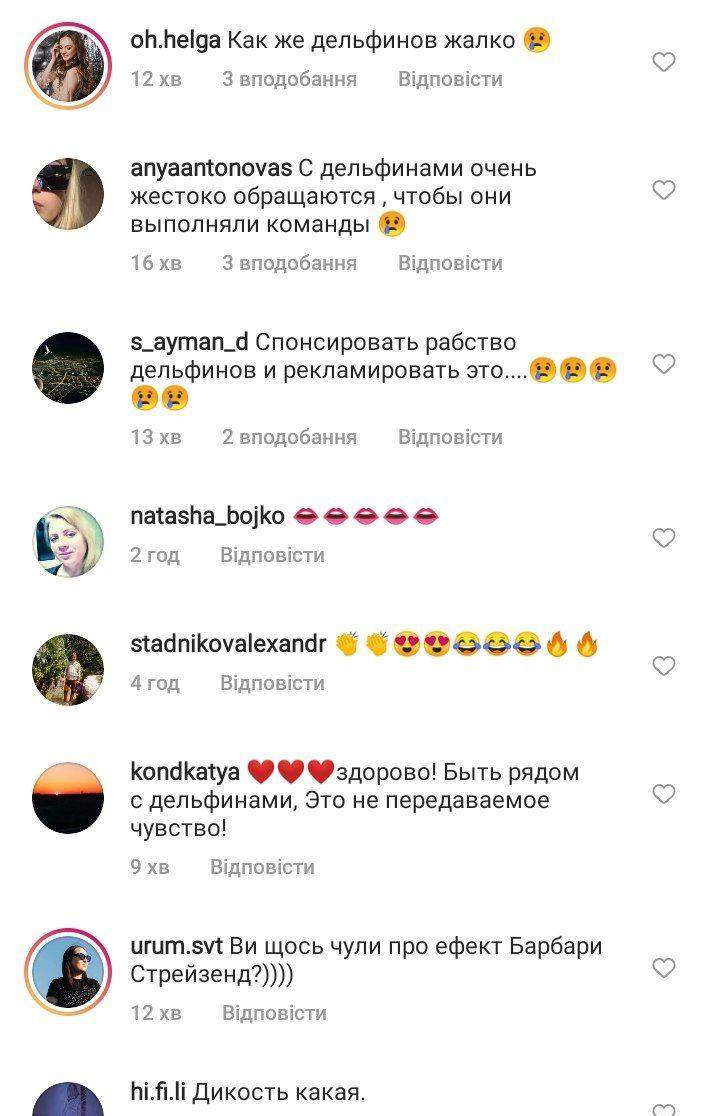Show 2 likes on s_ayman_d's comment

tap(289, 437)
